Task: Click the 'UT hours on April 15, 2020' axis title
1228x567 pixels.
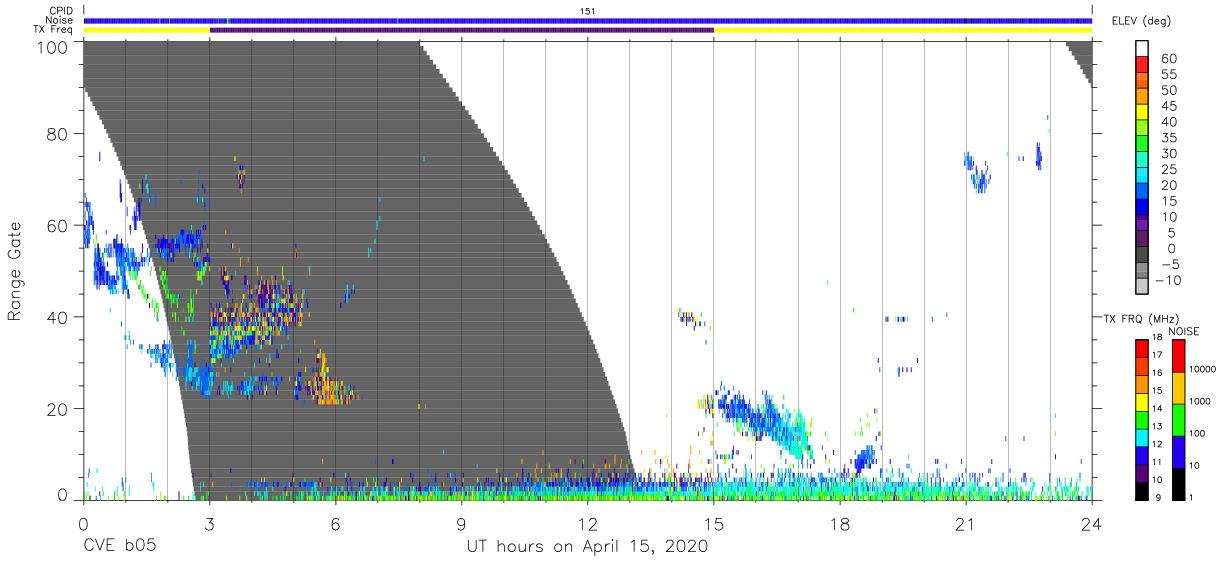Action: 587,547
